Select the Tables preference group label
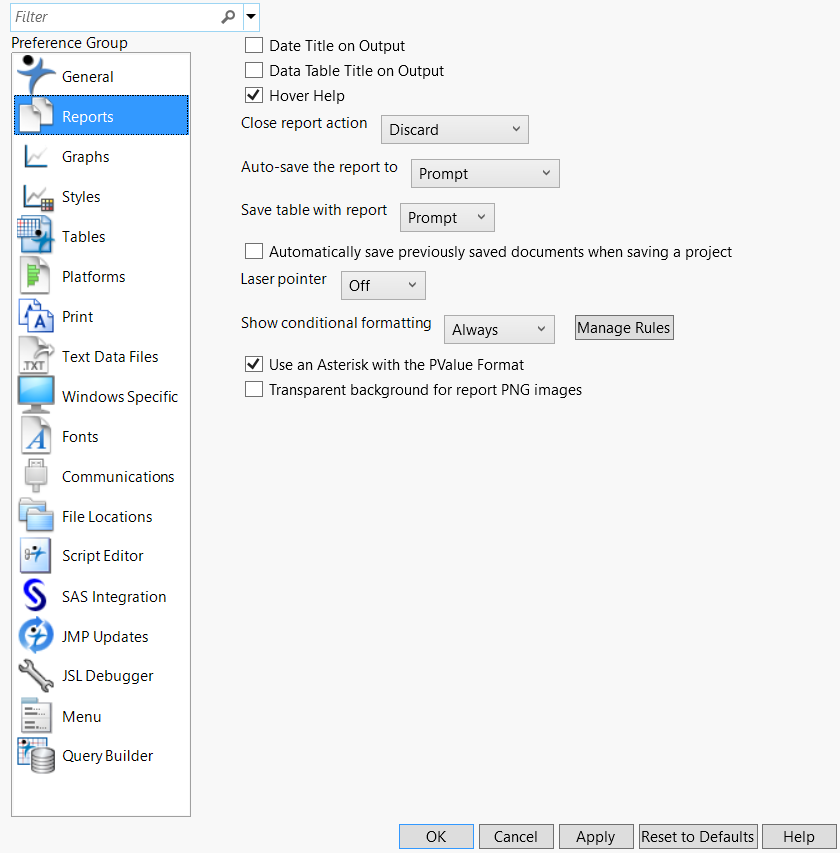This screenshot has height=853, width=840. [x=83, y=237]
